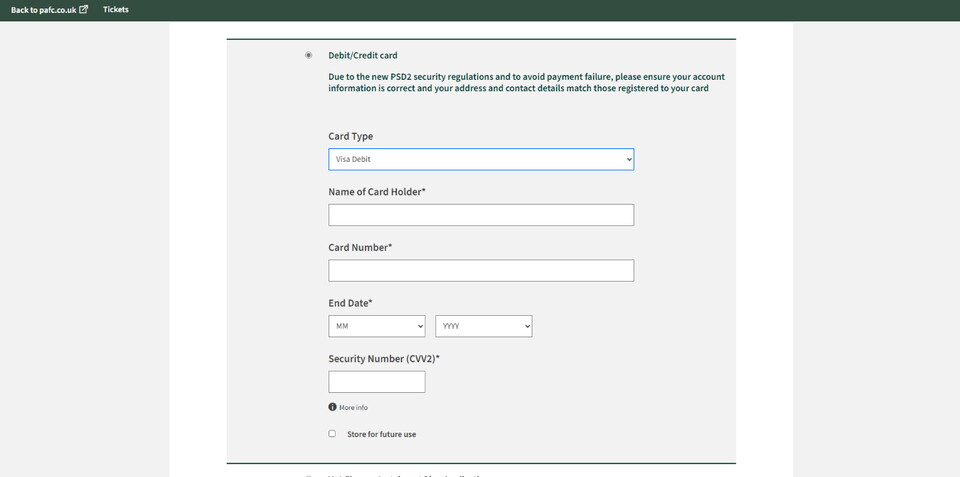Click the Name of Card Holder label
Image resolution: width=960 pixels, height=477 pixels.
[x=376, y=192]
